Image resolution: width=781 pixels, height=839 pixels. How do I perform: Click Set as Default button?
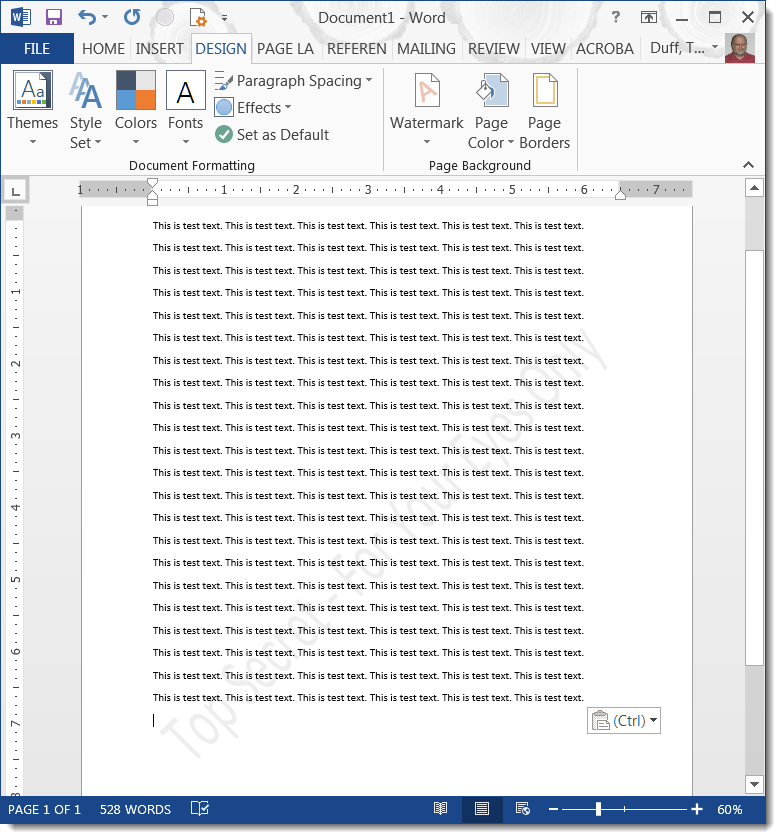click(x=273, y=134)
